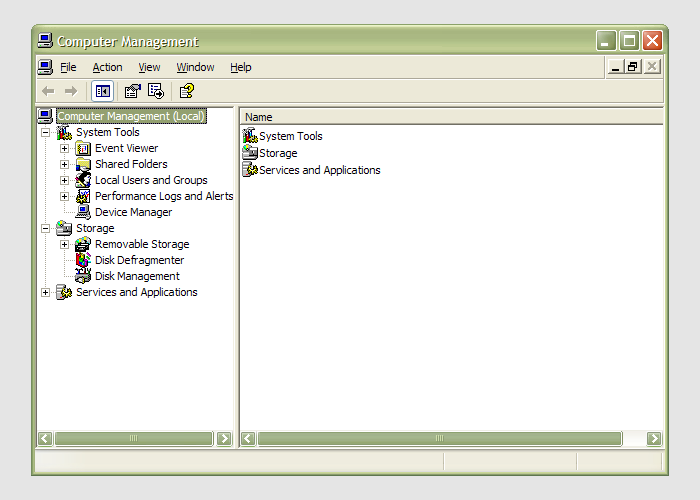Click the Disk Management icon in tree

[x=83, y=276]
